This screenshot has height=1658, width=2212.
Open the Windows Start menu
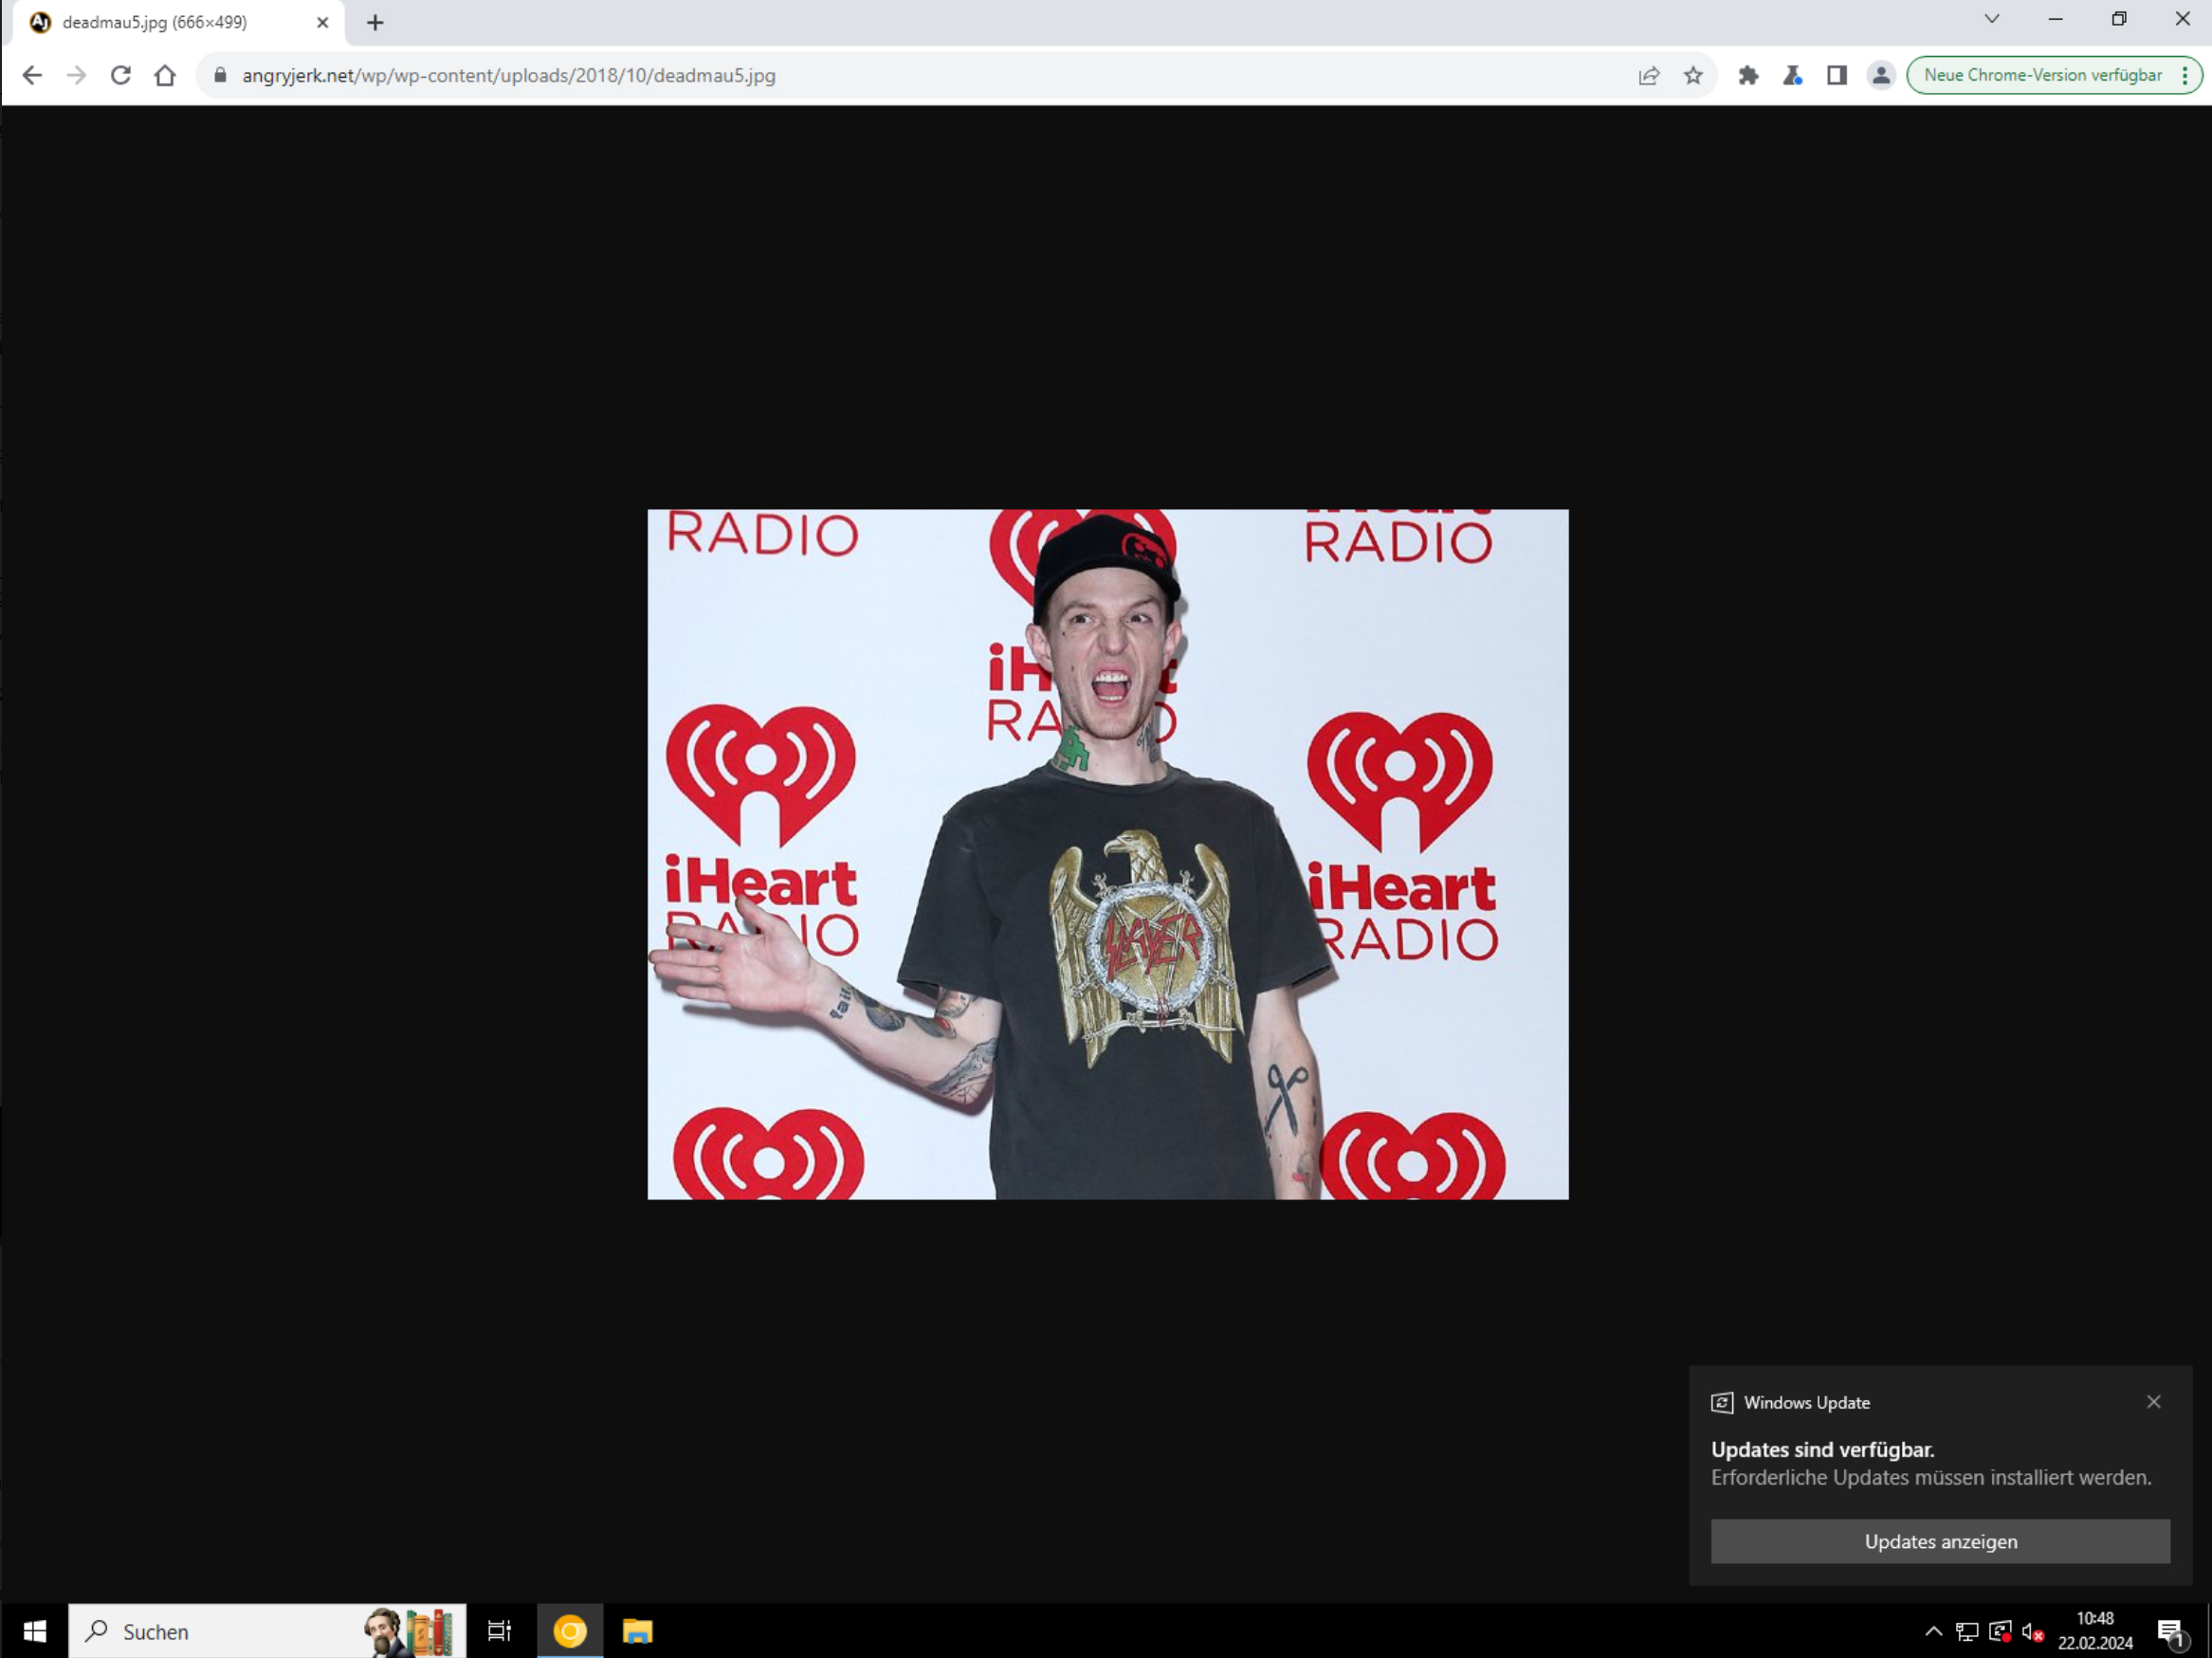click(x=34, y=1631)
